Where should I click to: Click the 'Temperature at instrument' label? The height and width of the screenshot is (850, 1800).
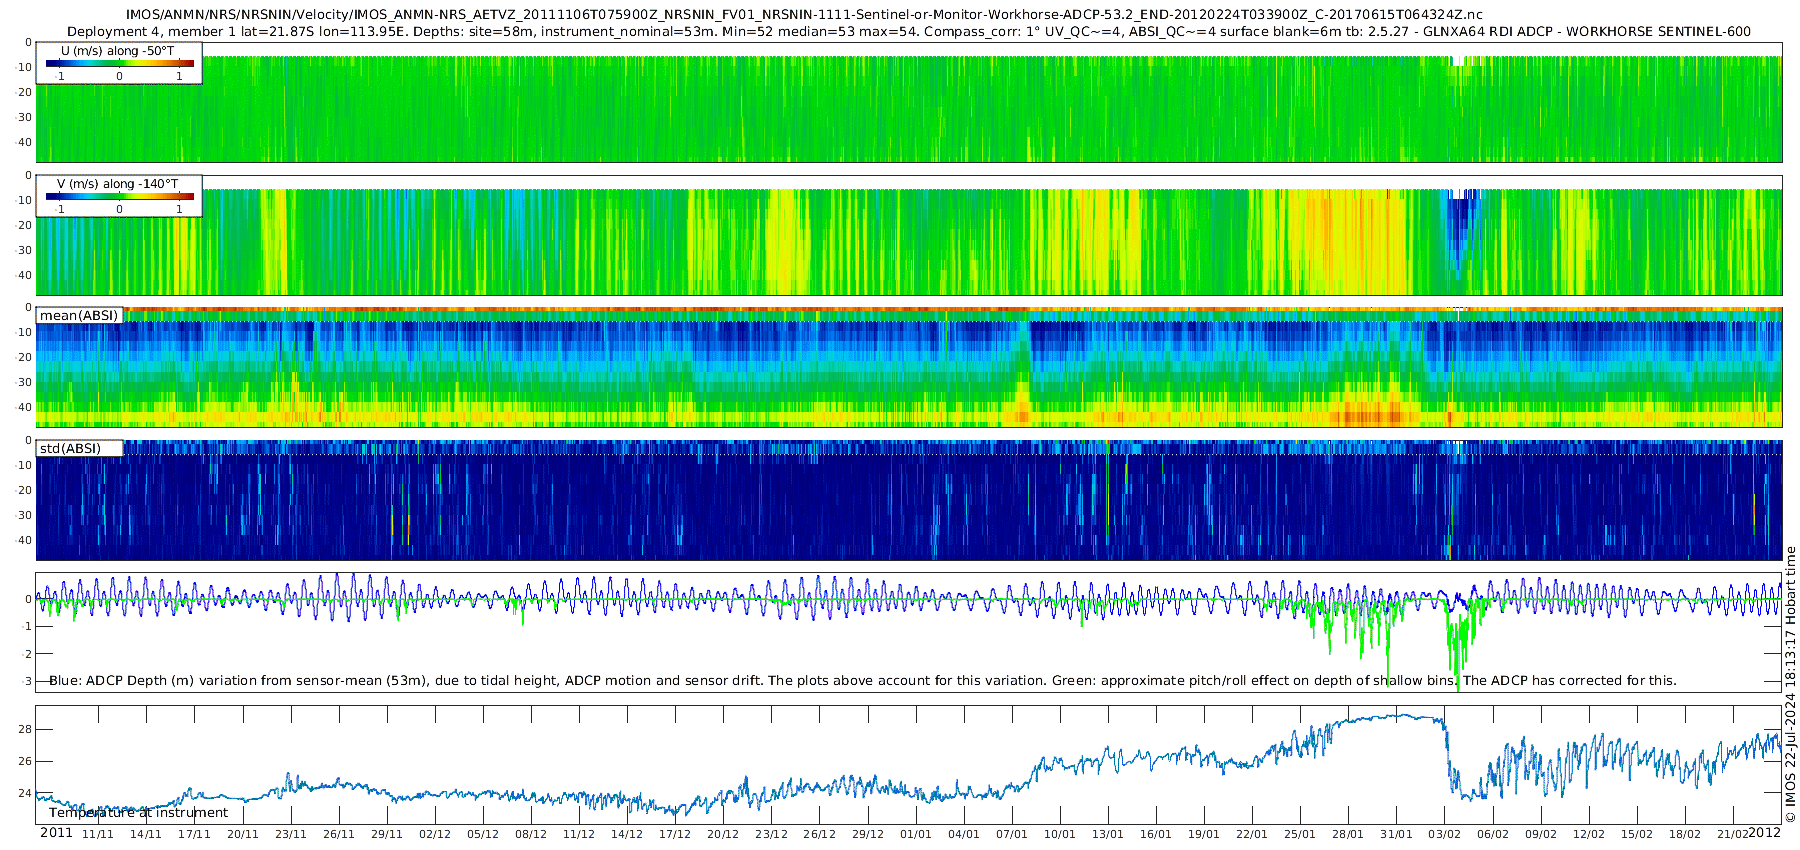138,813
